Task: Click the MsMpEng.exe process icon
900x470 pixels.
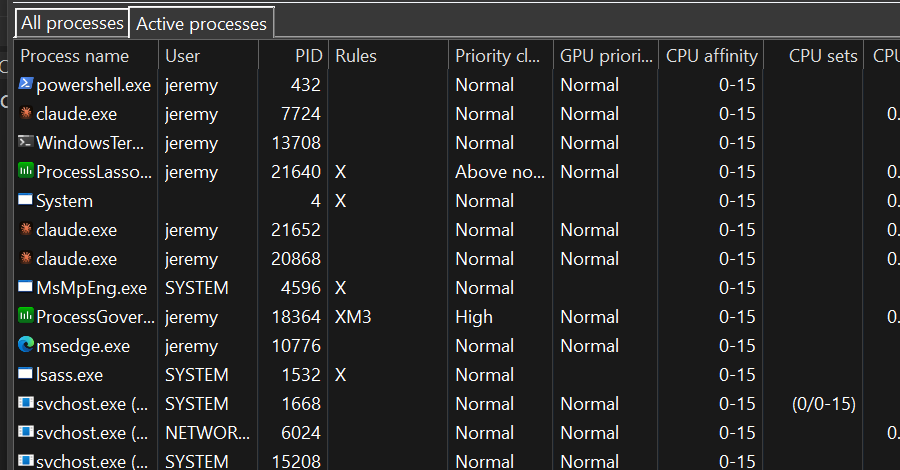Action: [x=26, y=286]
